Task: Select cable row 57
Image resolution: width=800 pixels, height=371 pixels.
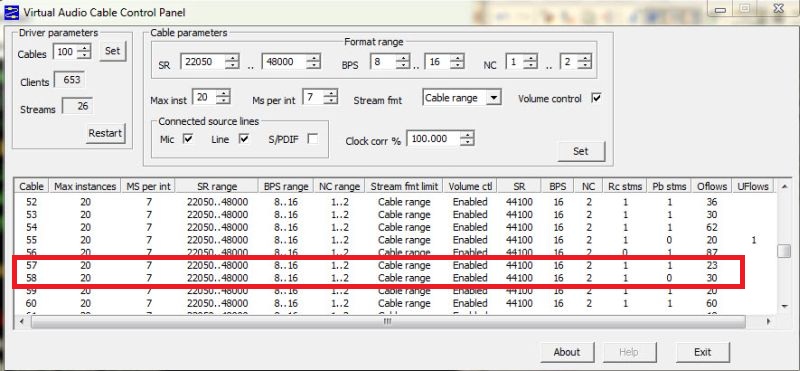Action: click(x=394, y=265)
